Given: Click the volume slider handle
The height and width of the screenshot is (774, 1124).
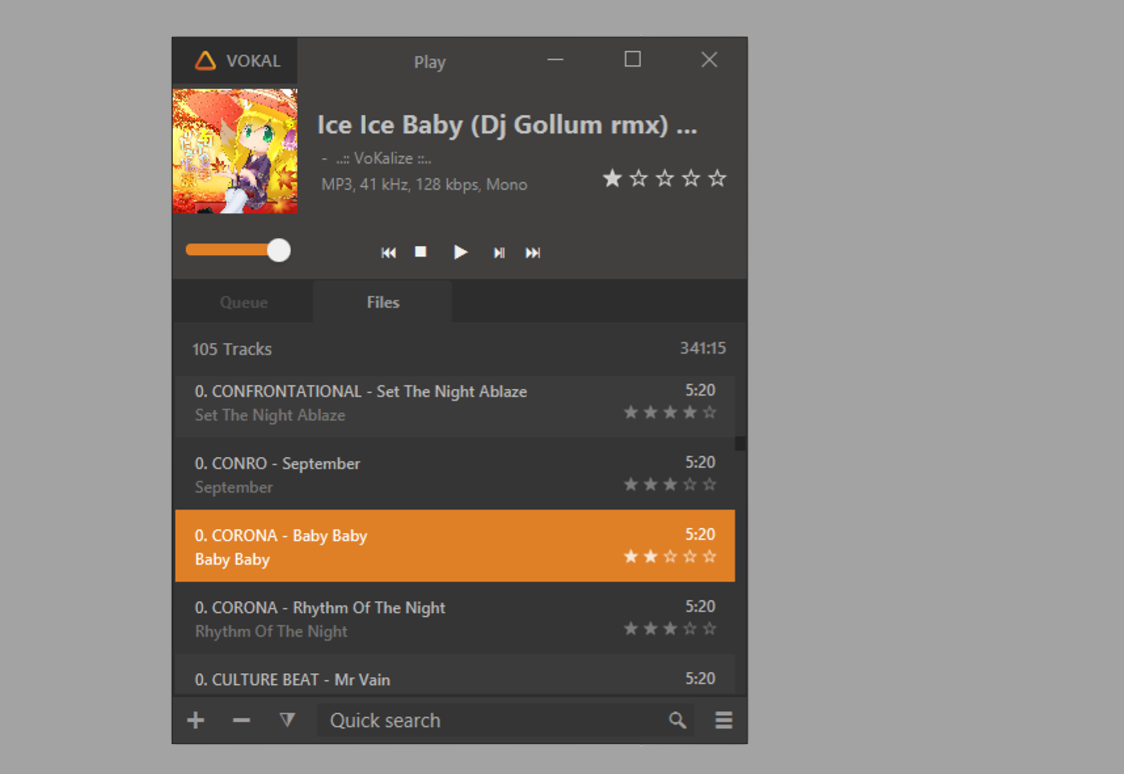Looking at the screenshot, I should pos(279,250).
